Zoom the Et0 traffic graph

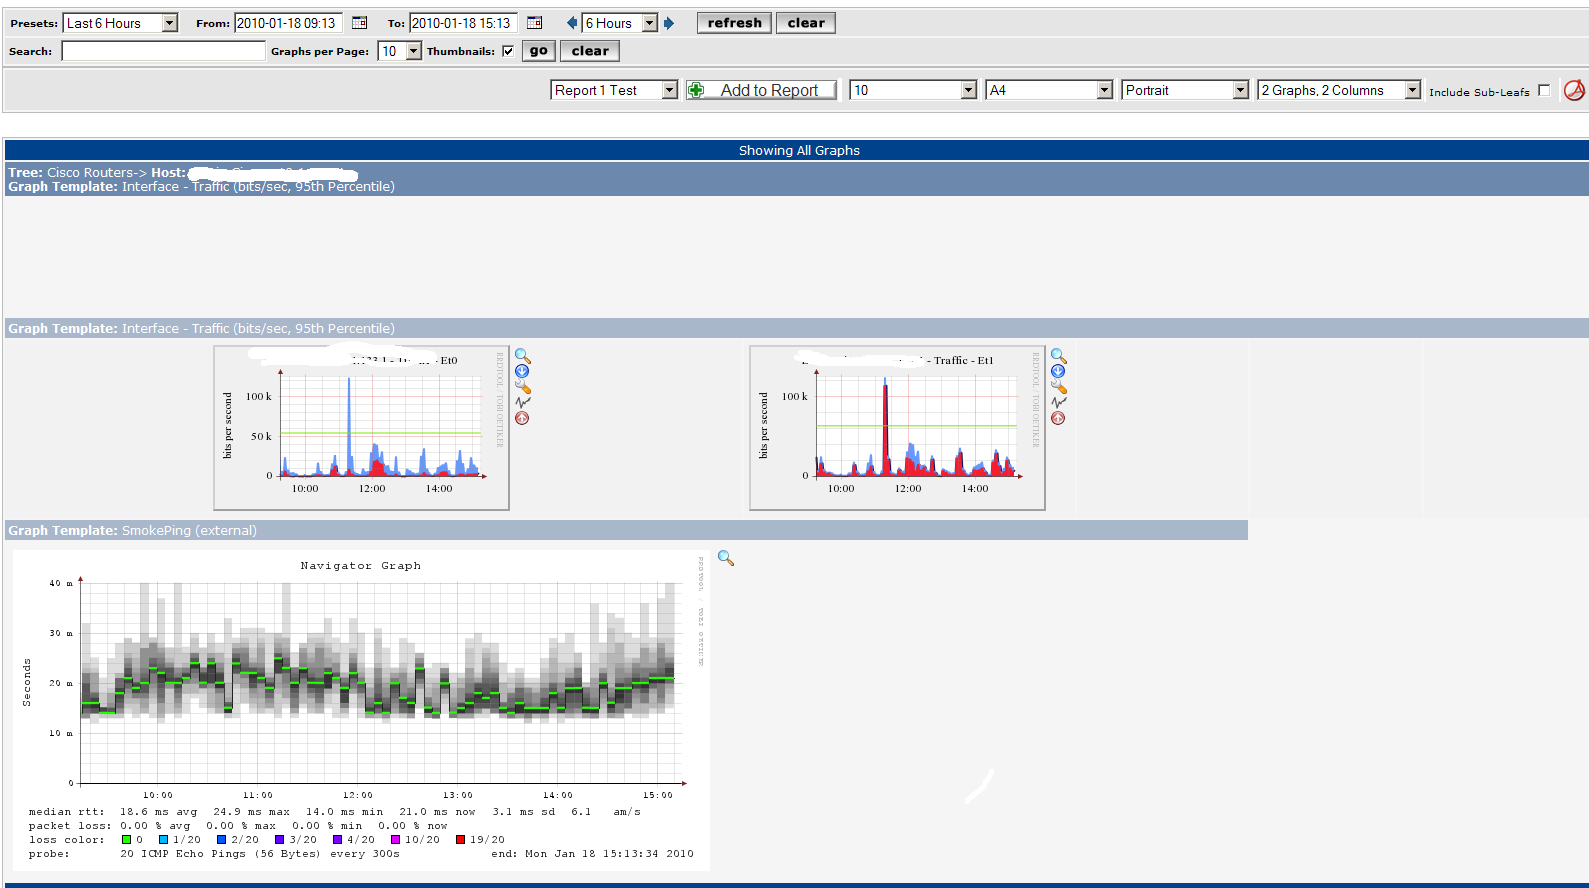(x=523, y=356)
